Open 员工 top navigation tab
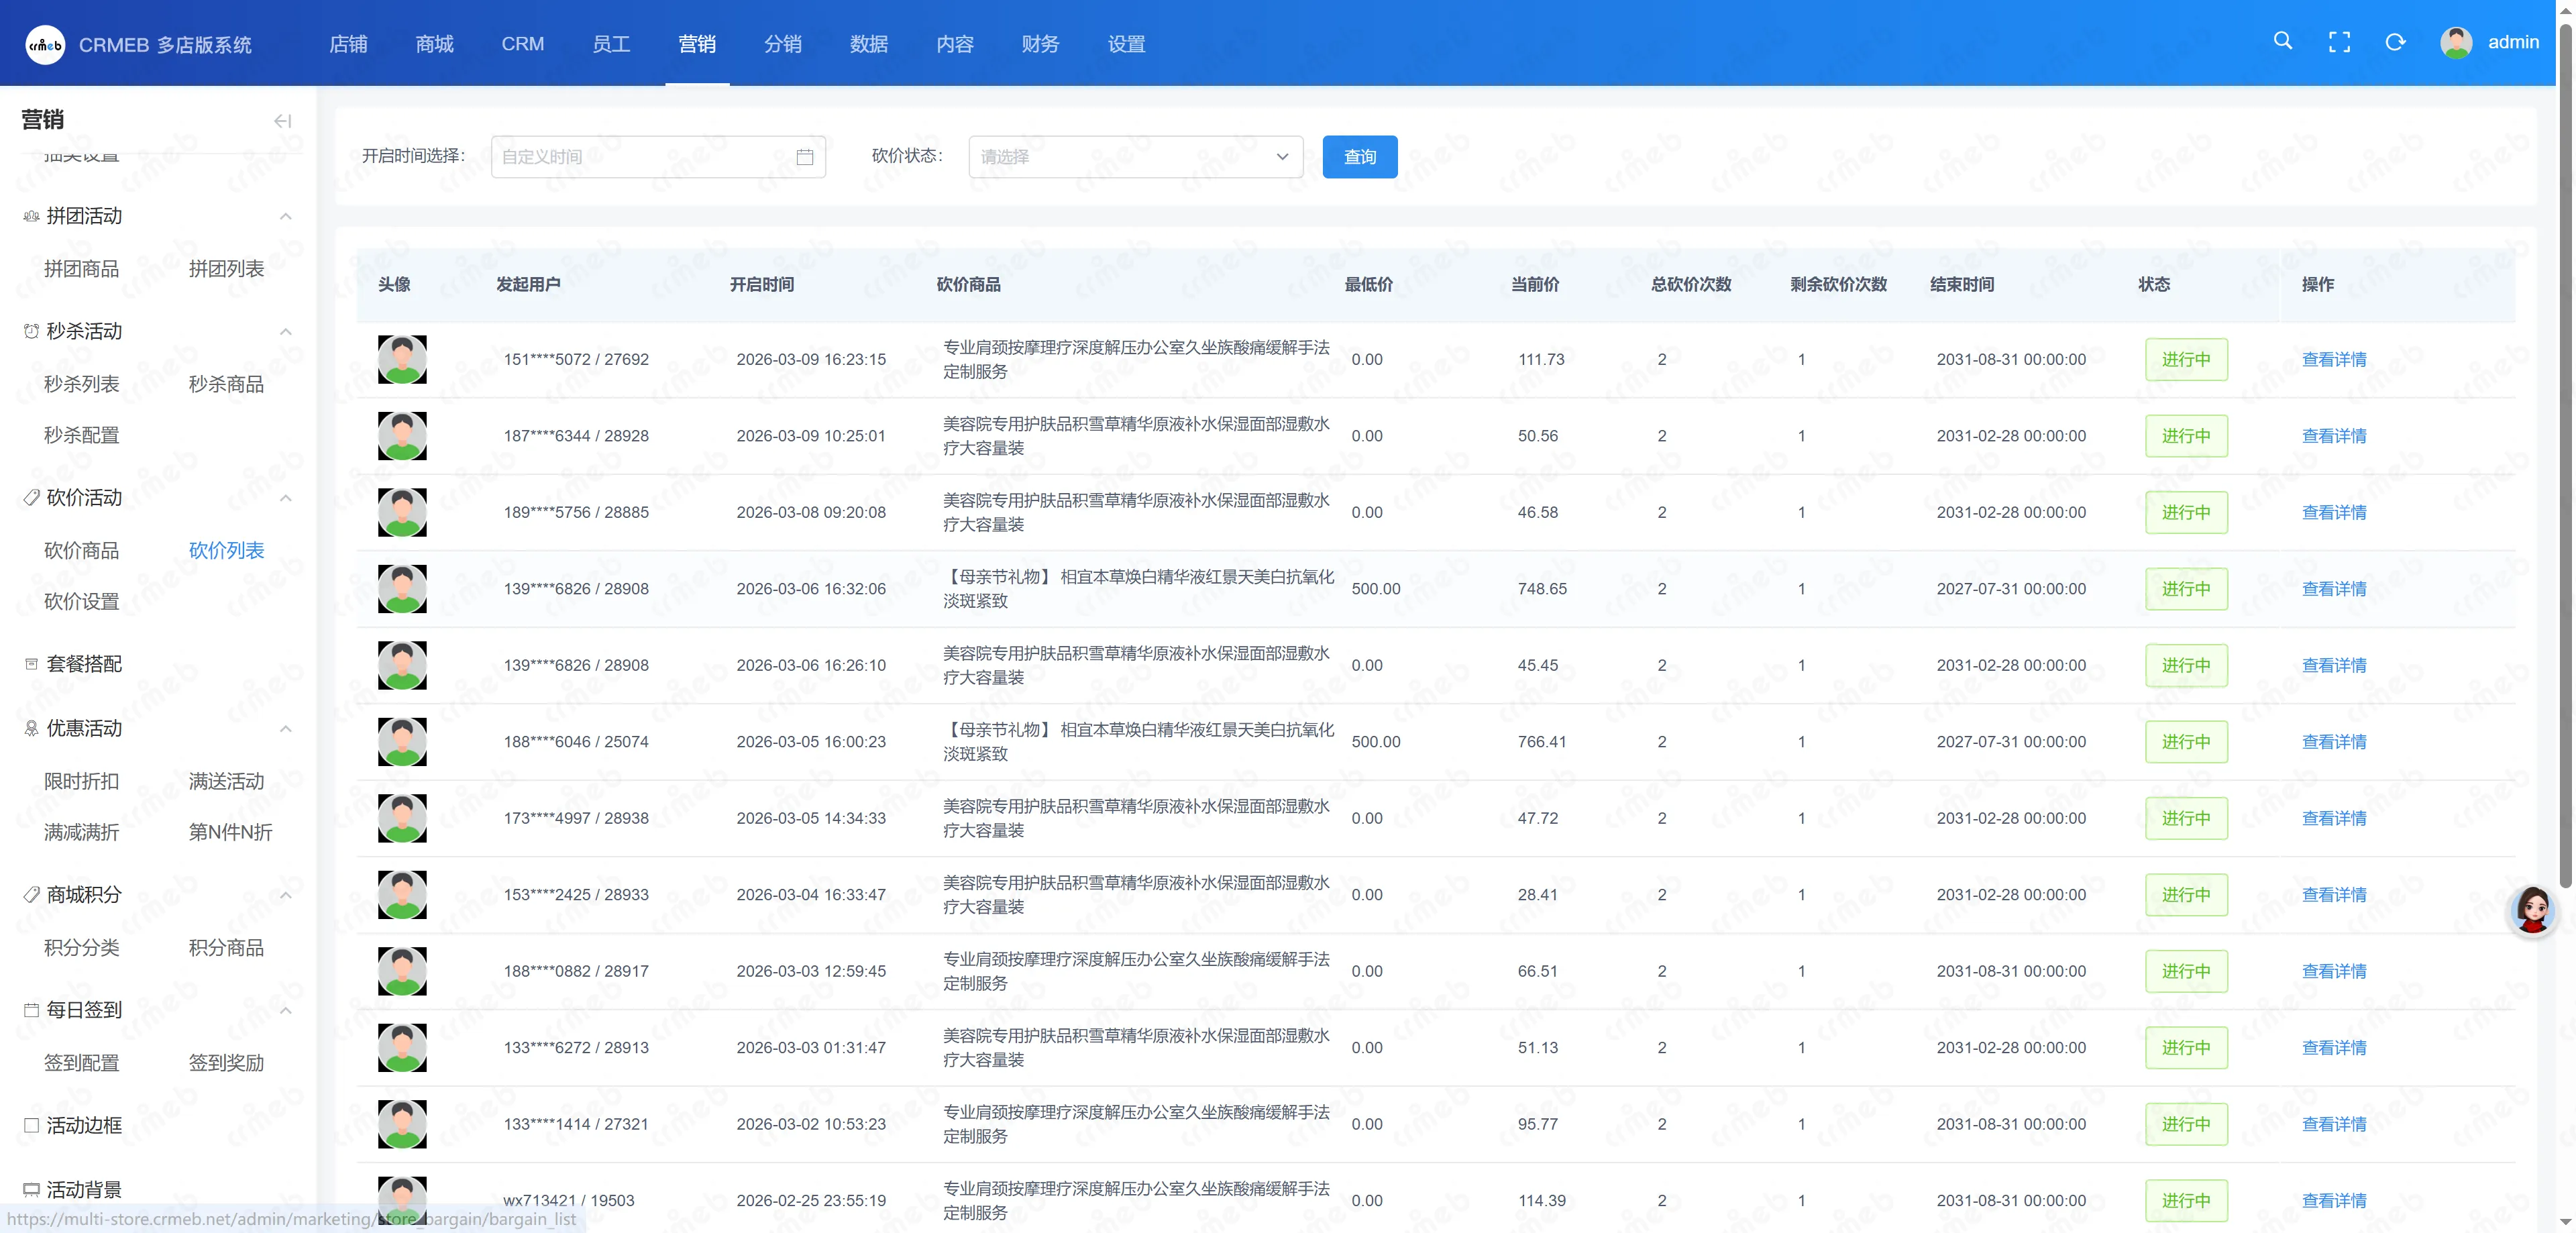Image resolution: width=2576 pixels, height=1233 pixels. point(611,44)
